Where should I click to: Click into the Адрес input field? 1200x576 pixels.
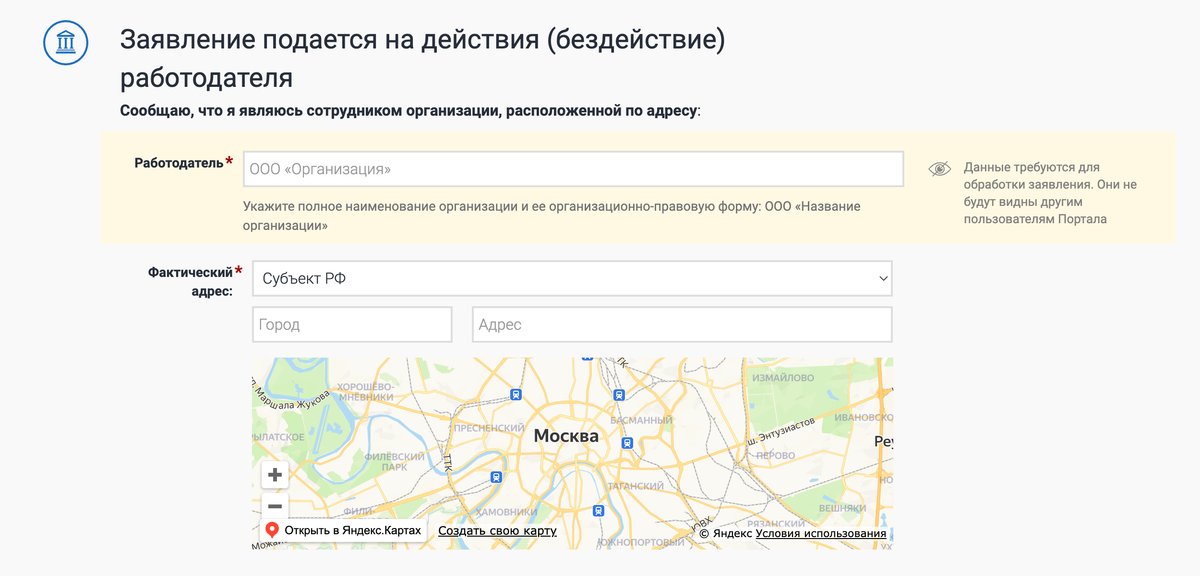click(681, 325)
